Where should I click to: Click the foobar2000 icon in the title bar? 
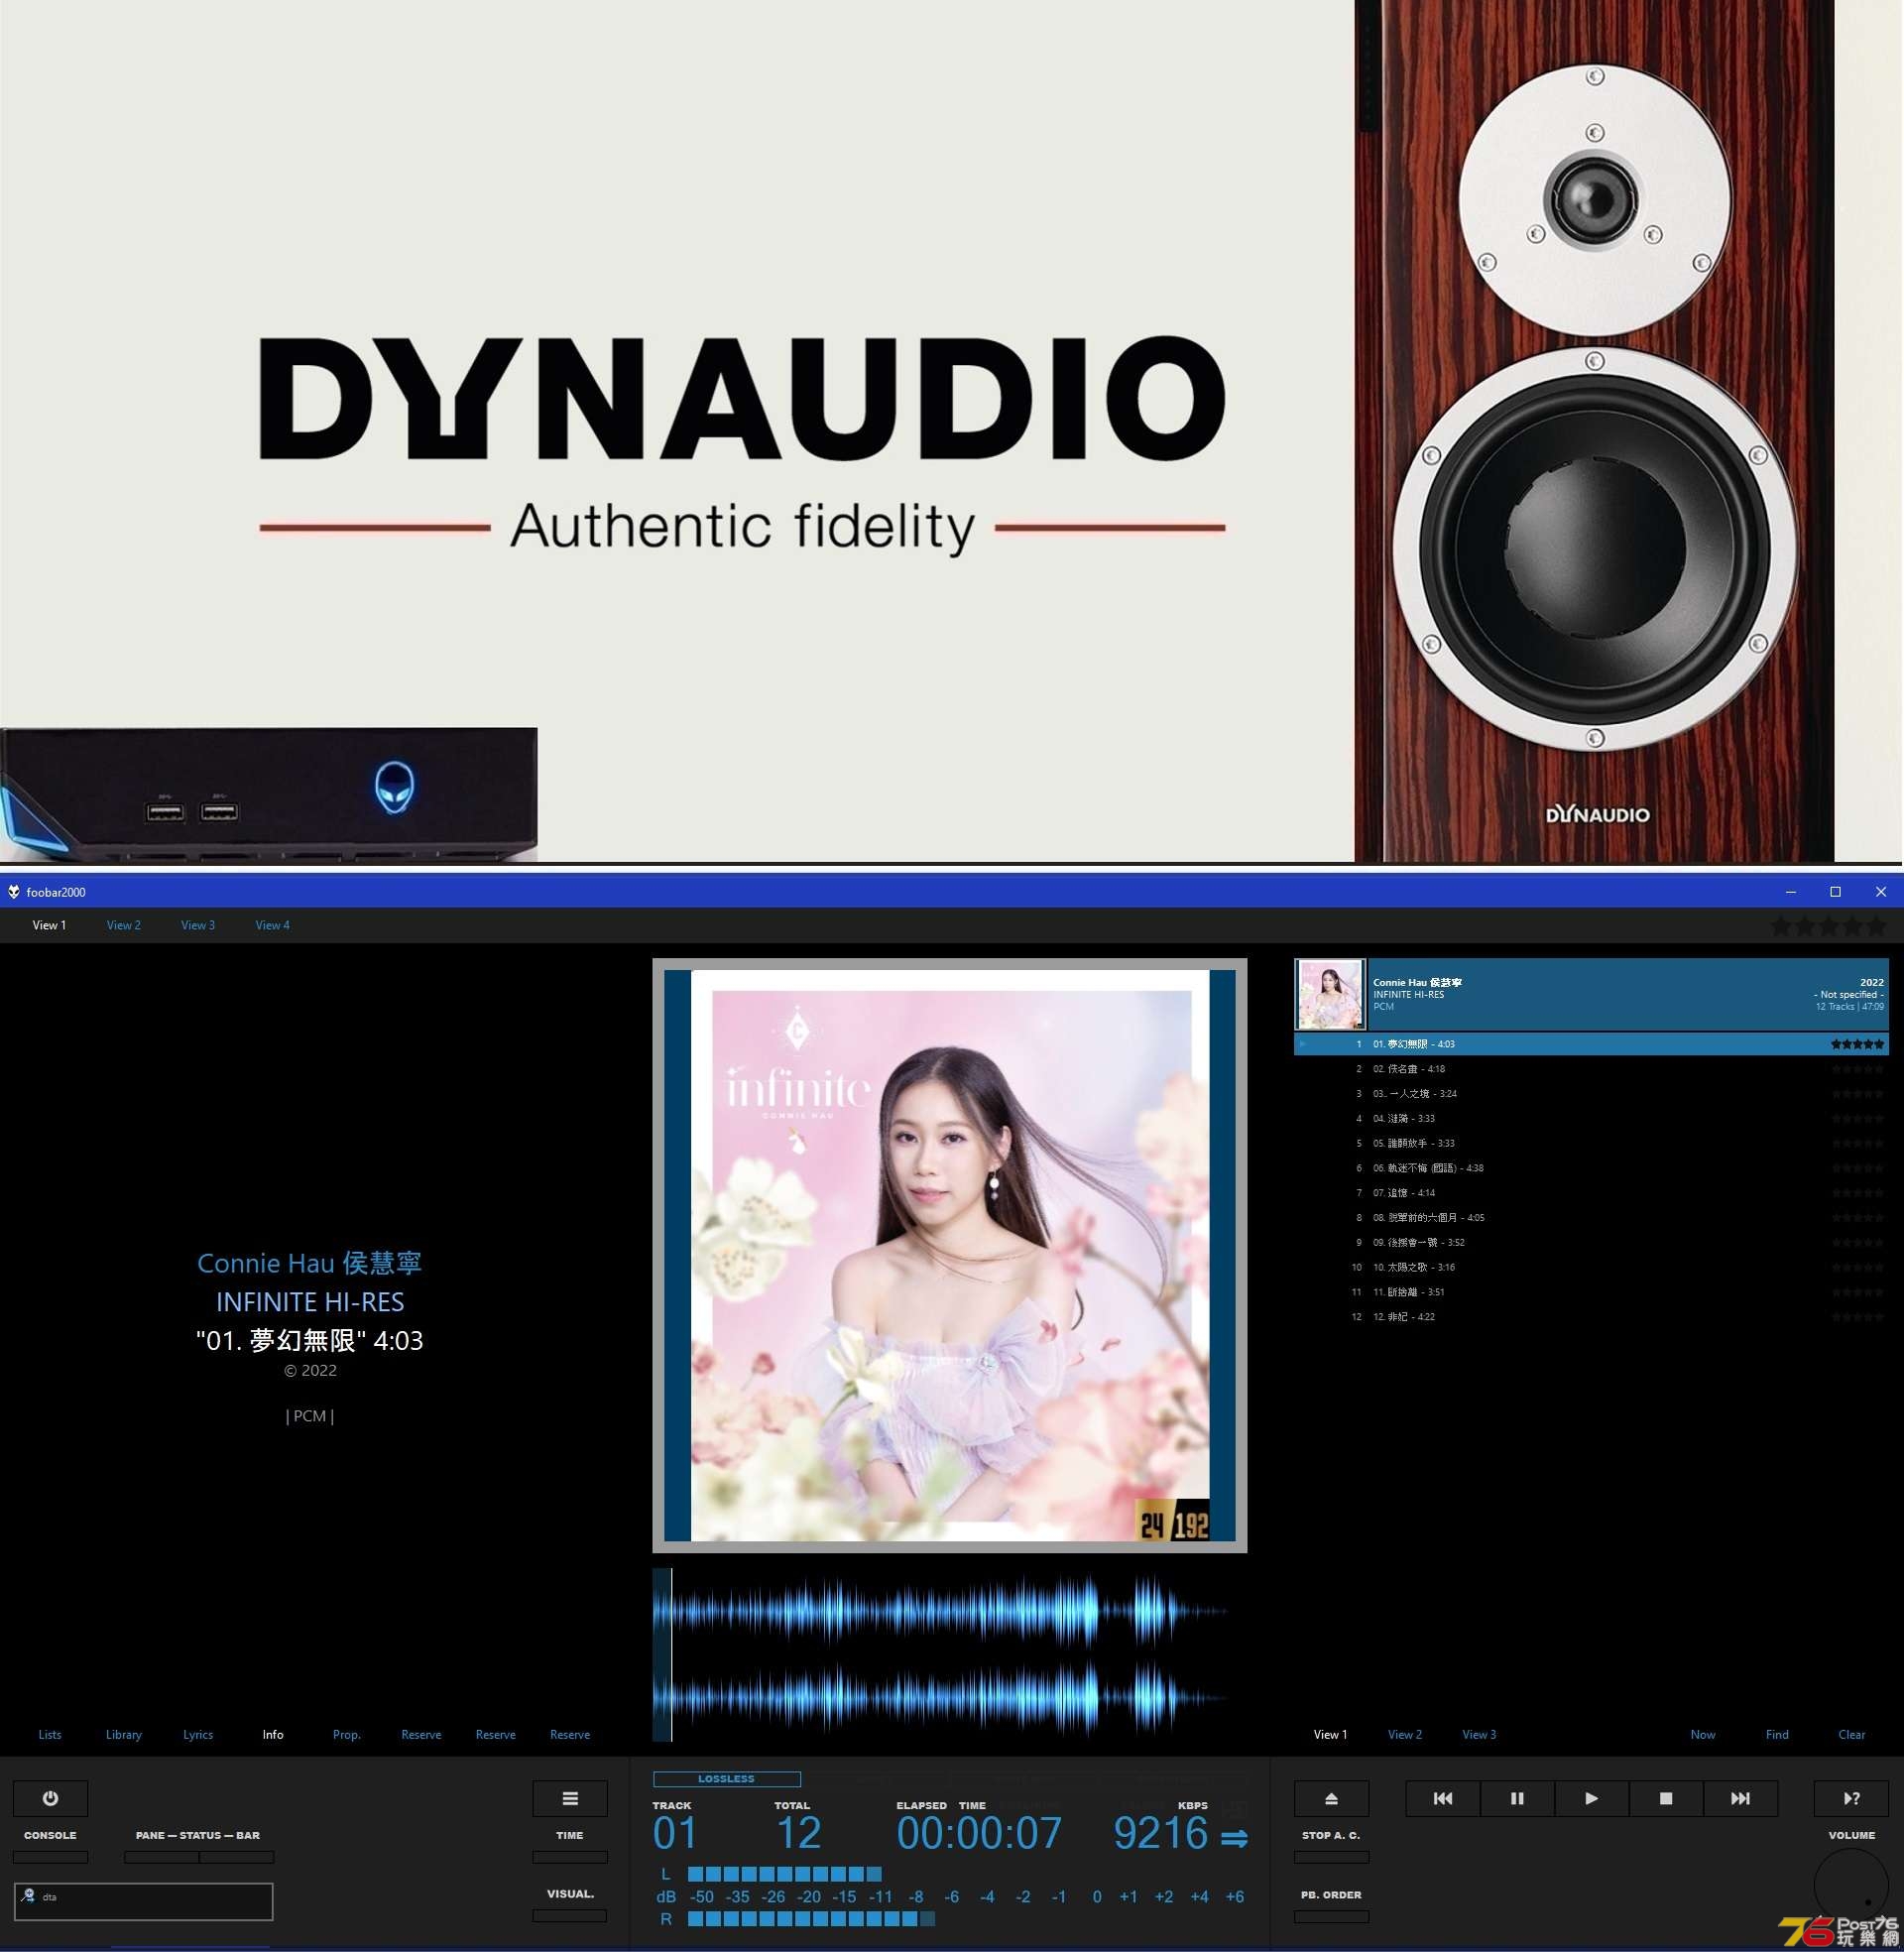[14, 892]
